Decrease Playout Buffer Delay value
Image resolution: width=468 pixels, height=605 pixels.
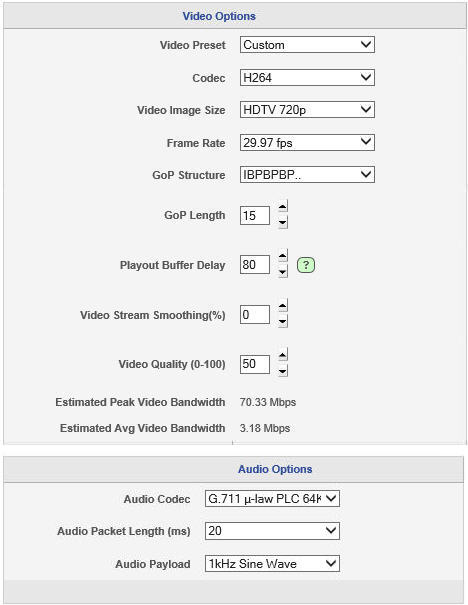click(x=283, y=272)
